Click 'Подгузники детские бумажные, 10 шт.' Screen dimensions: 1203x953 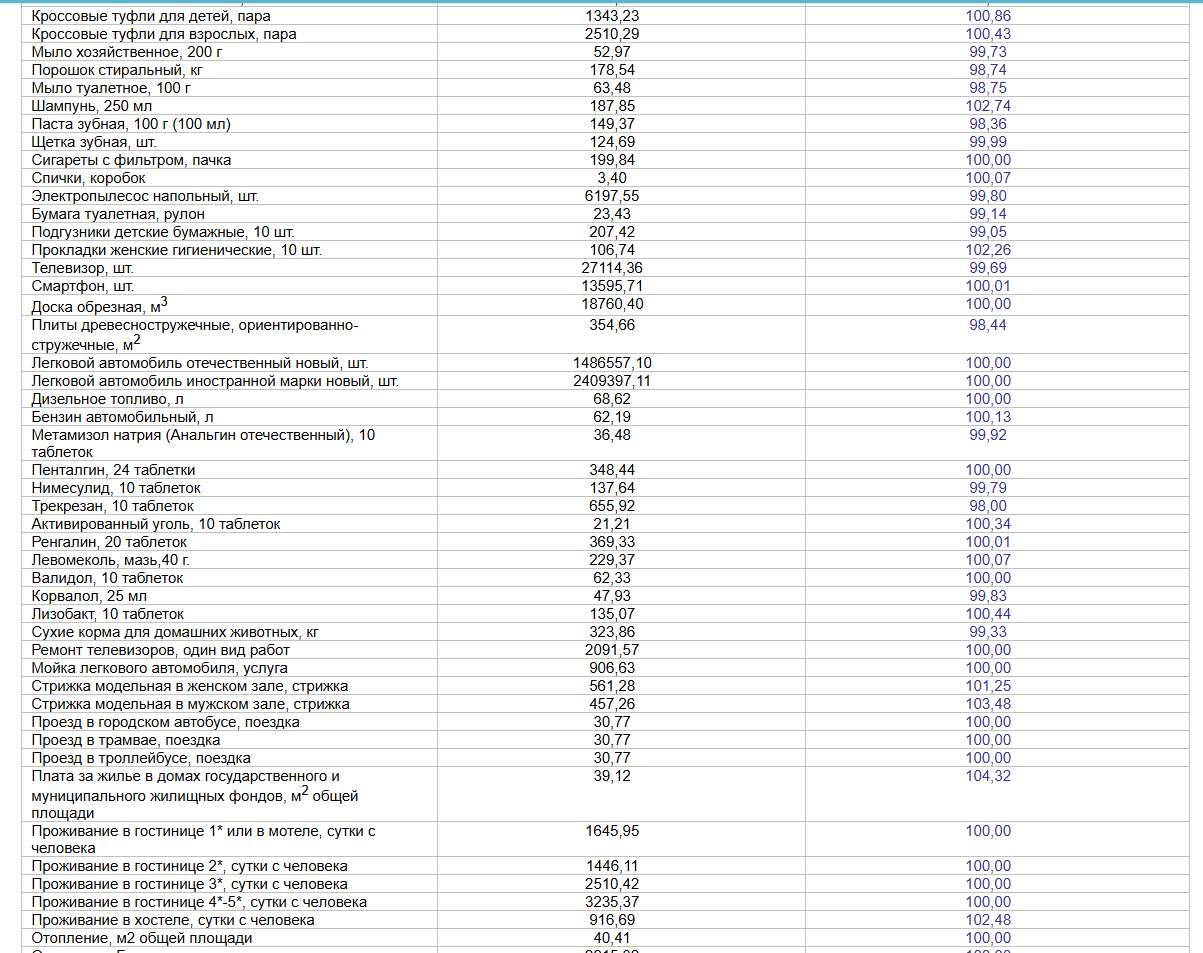pos(163,232)
